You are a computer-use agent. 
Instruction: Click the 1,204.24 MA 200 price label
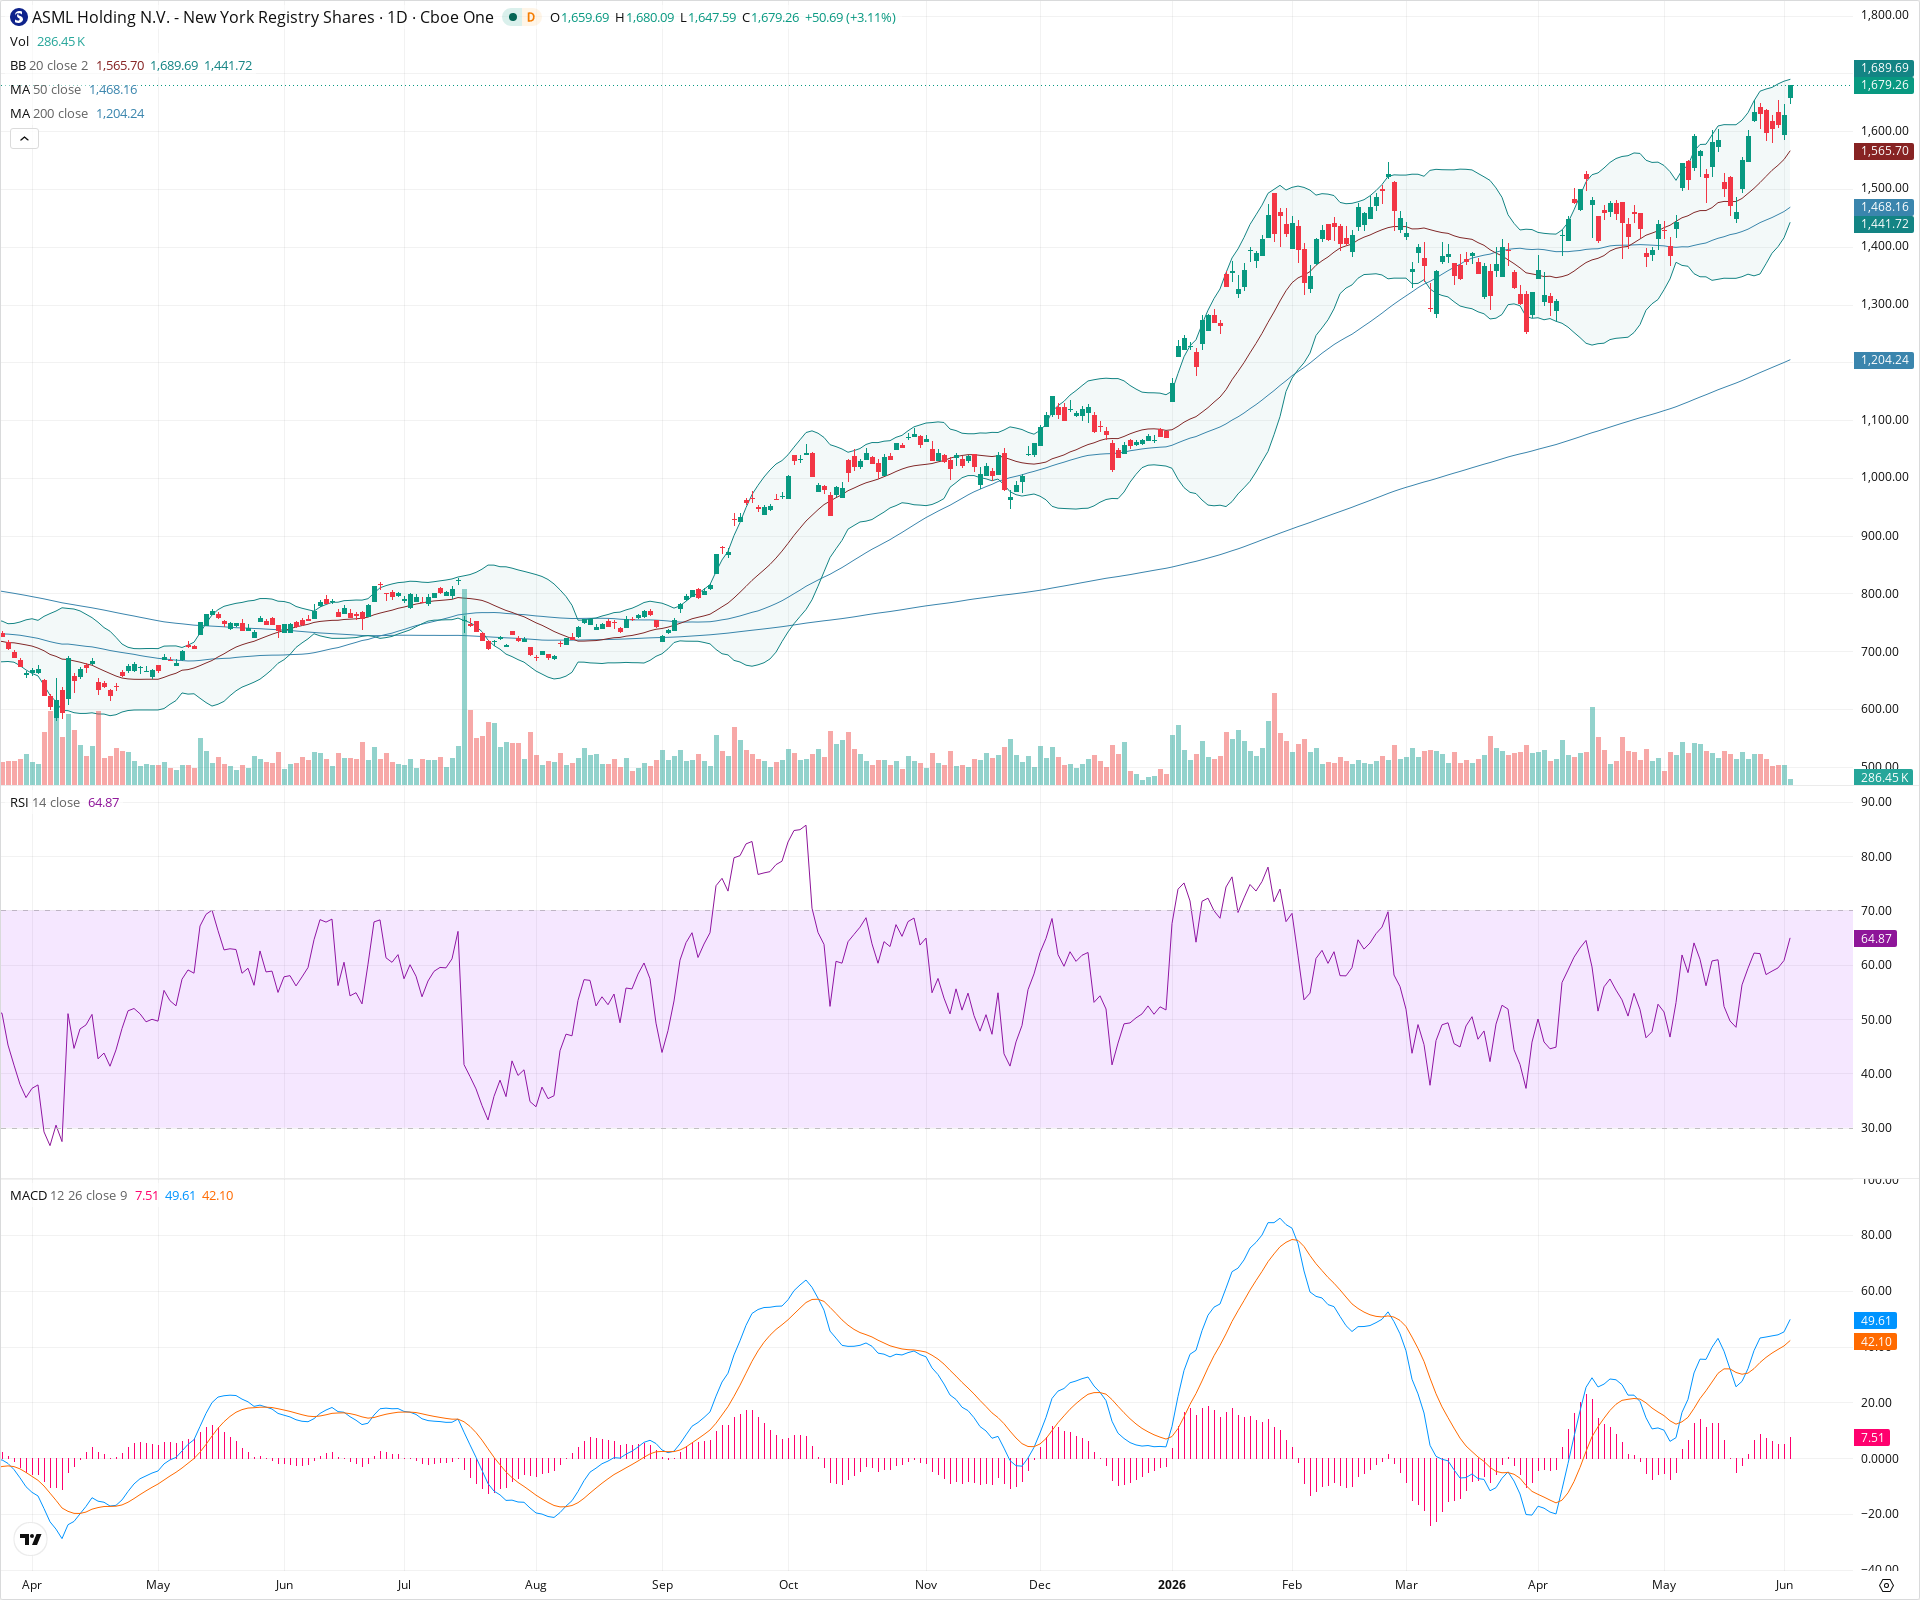coord(1884,360)
